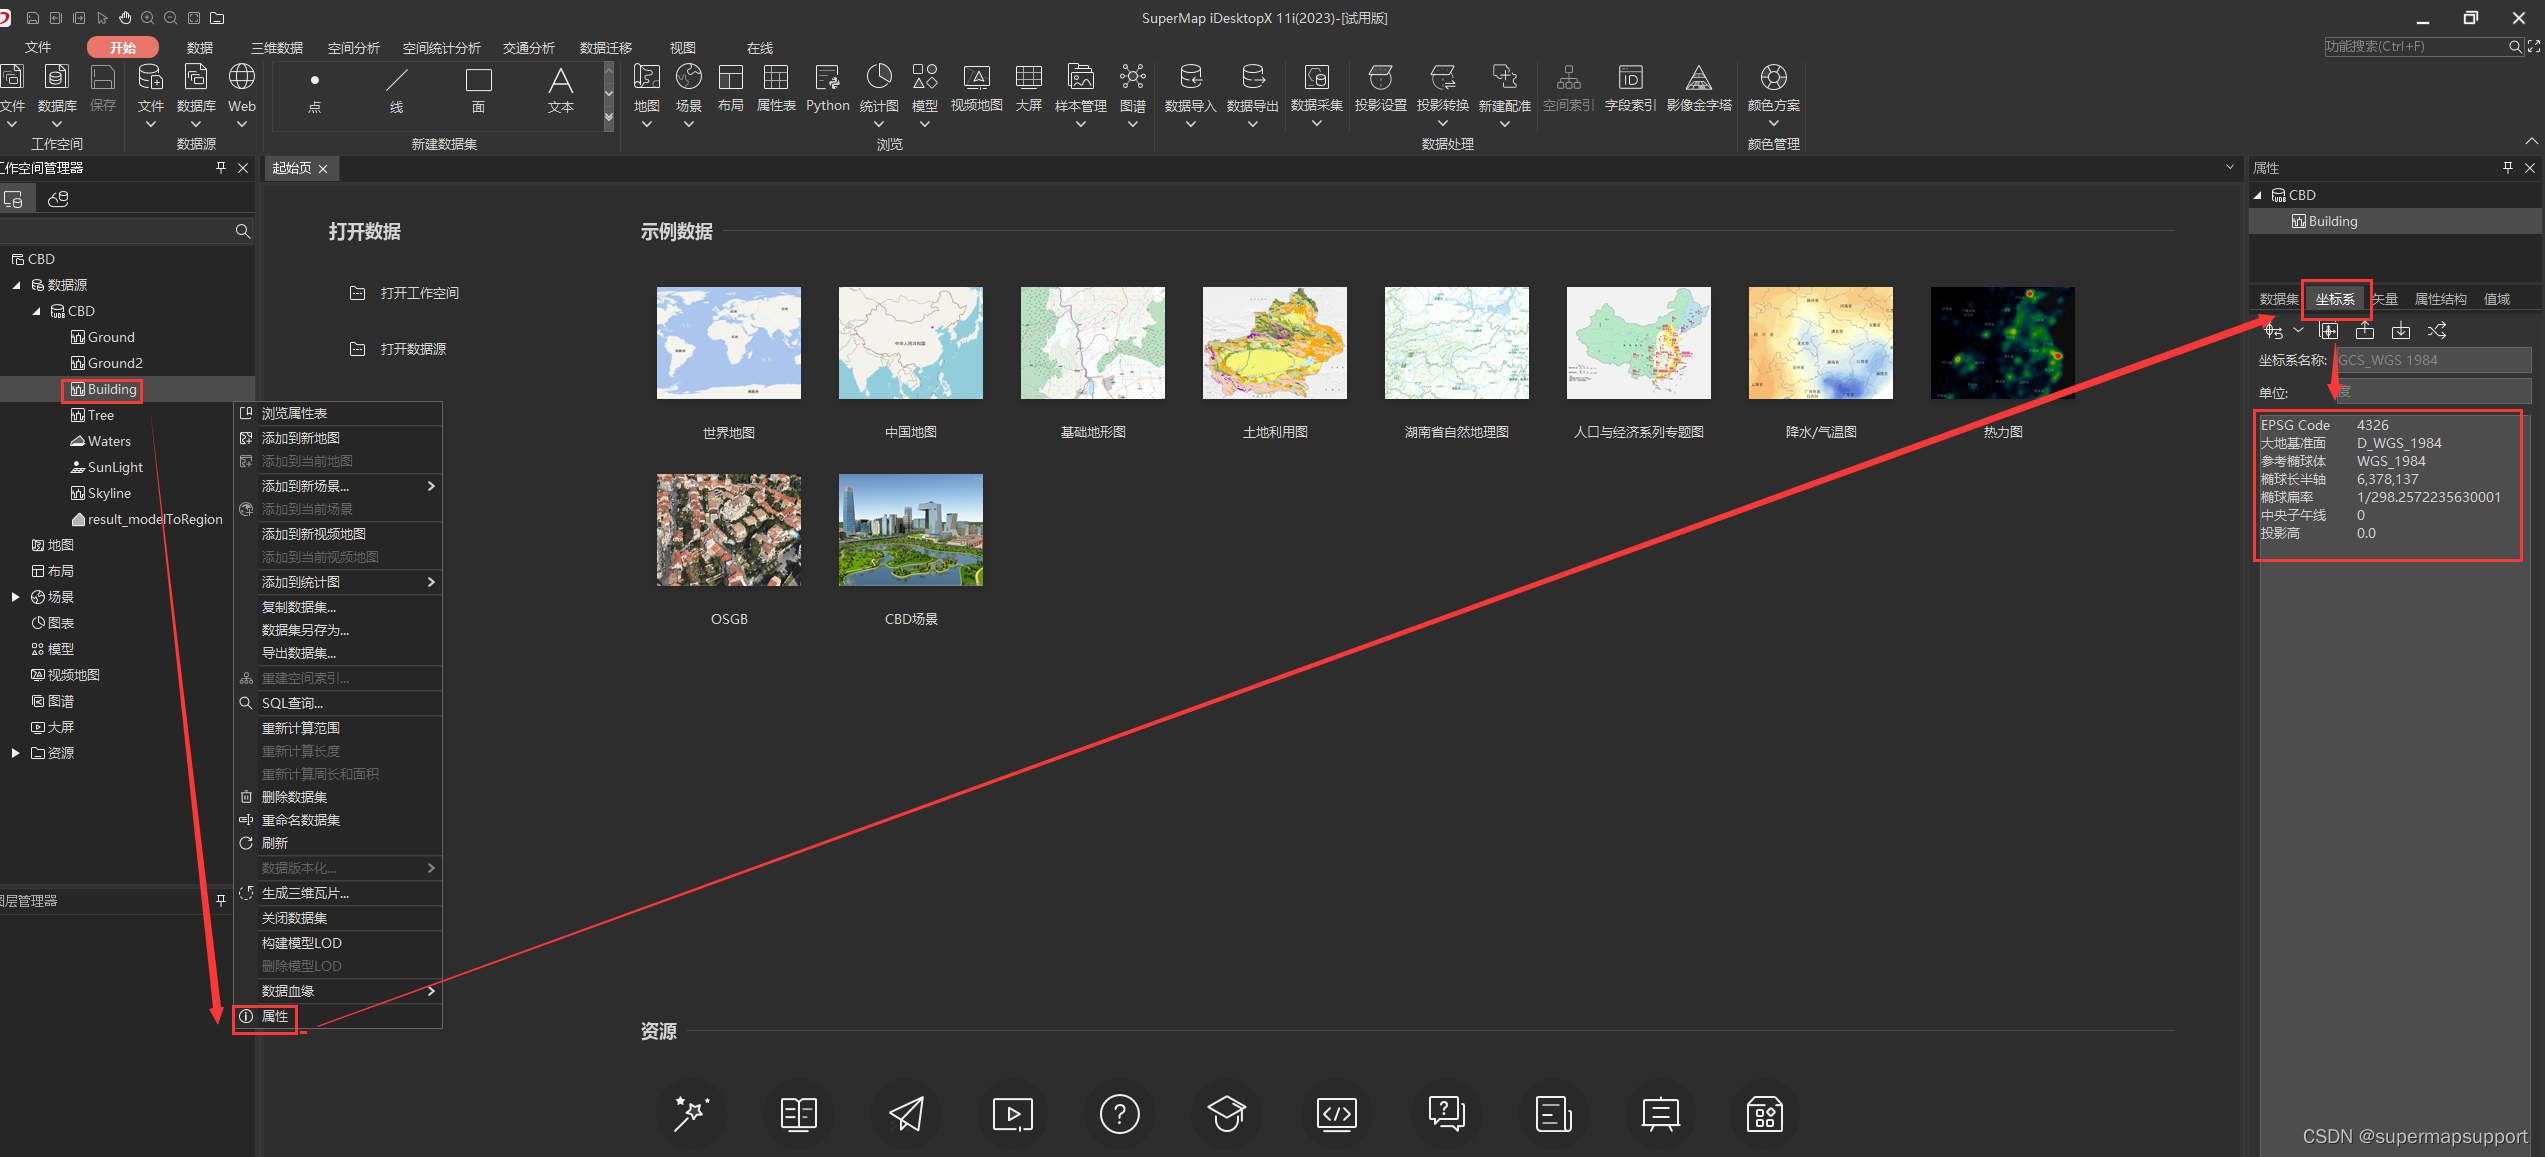This screenshot has width=2545, height=1157.
Task: Pin the layer manager panel
Action: tap(221, 900)
